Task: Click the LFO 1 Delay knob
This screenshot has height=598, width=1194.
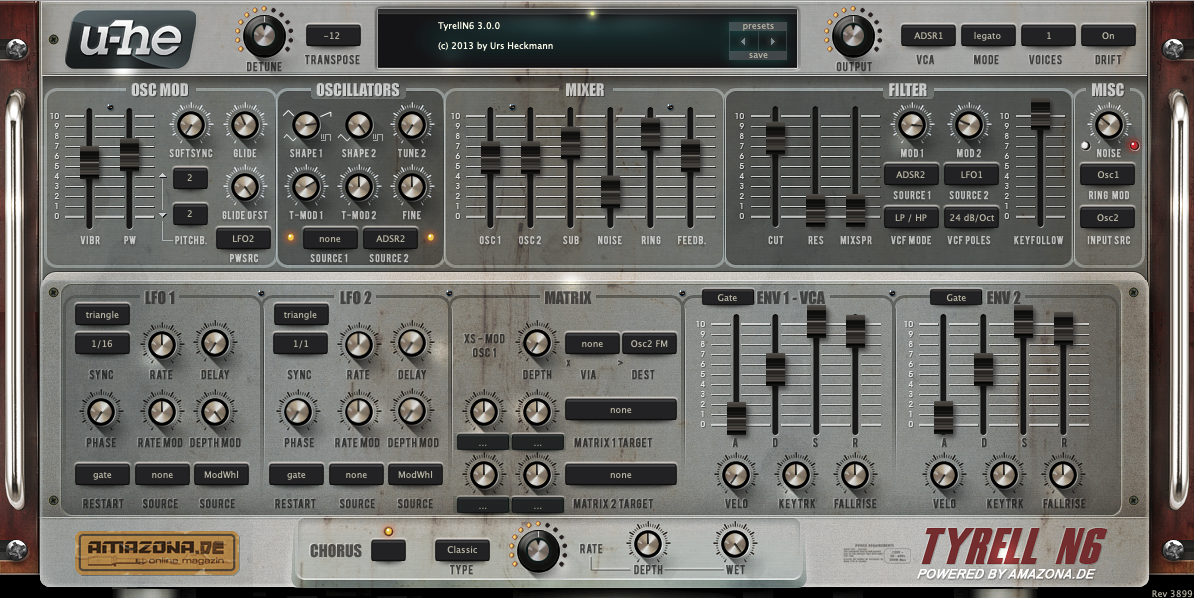Action: coord(215,345)
